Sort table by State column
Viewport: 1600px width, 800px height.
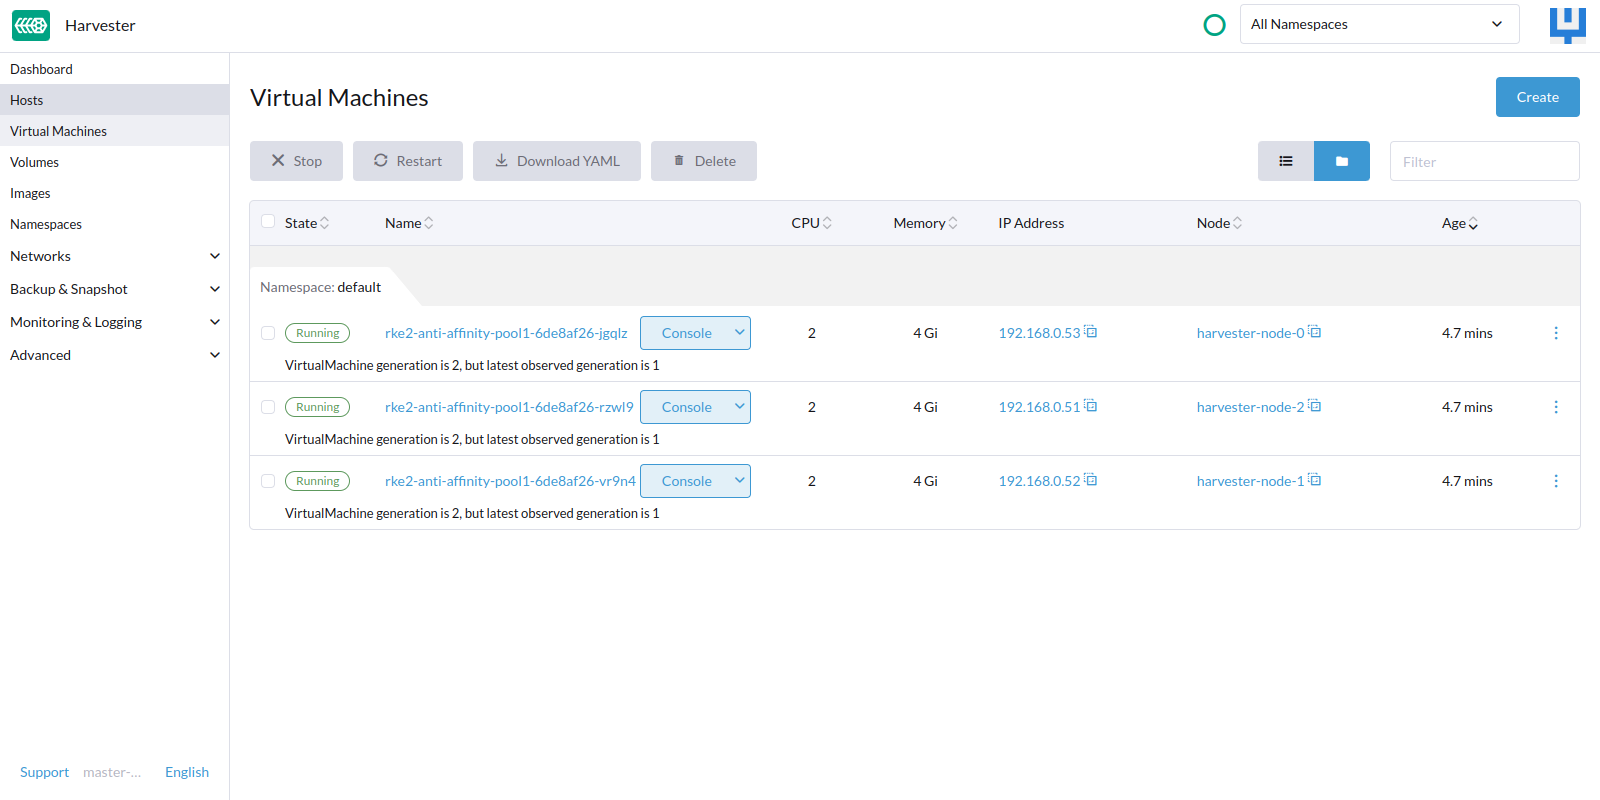[x=307, y=223]
